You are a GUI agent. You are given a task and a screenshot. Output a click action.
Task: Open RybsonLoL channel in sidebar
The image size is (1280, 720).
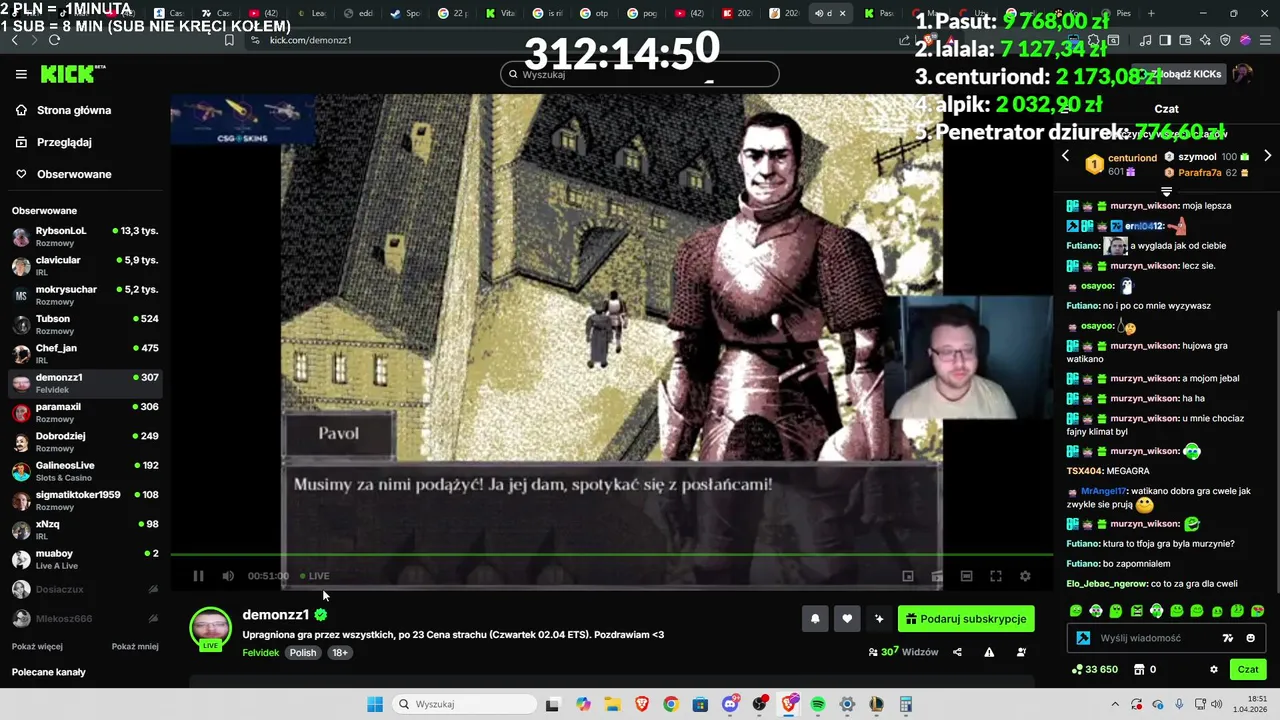point(85,237)
